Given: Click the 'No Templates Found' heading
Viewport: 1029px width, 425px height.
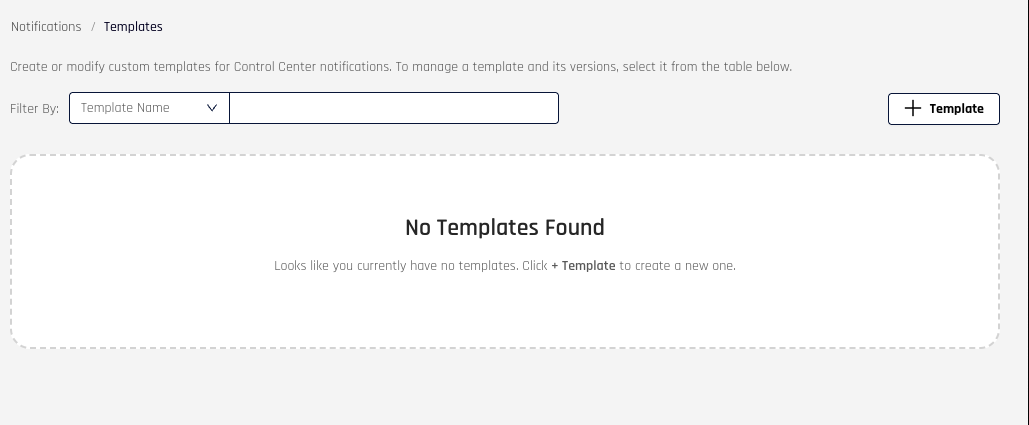Looking at the screenshot, I should click(504, 228).
